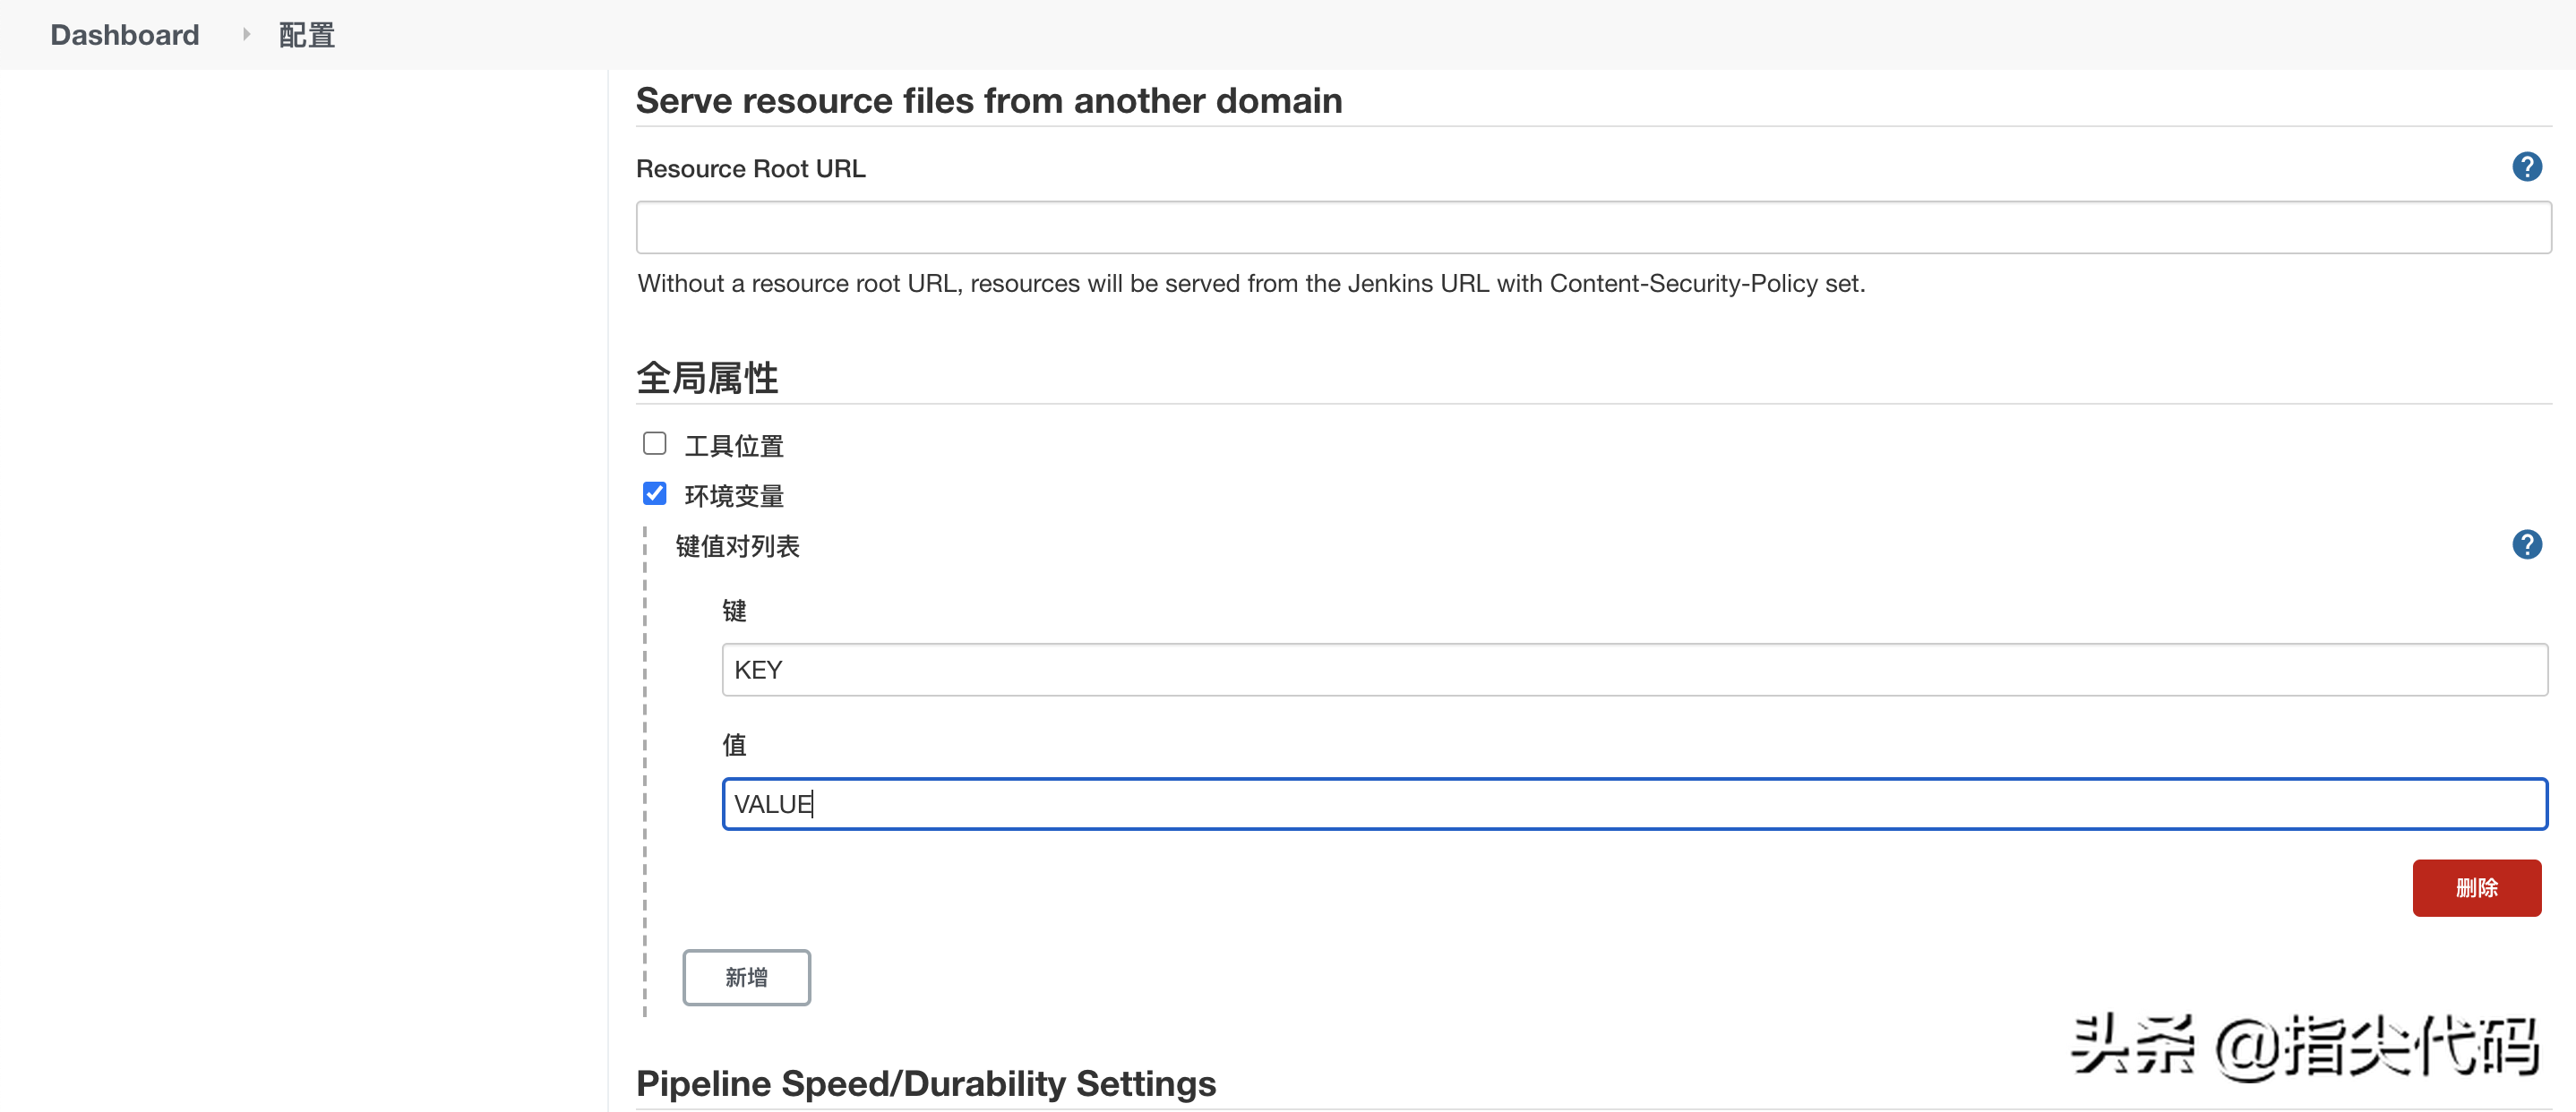Click the 键值对列表 label
The height and width of the screenshot is (1112, 2576).
(738, 546)
